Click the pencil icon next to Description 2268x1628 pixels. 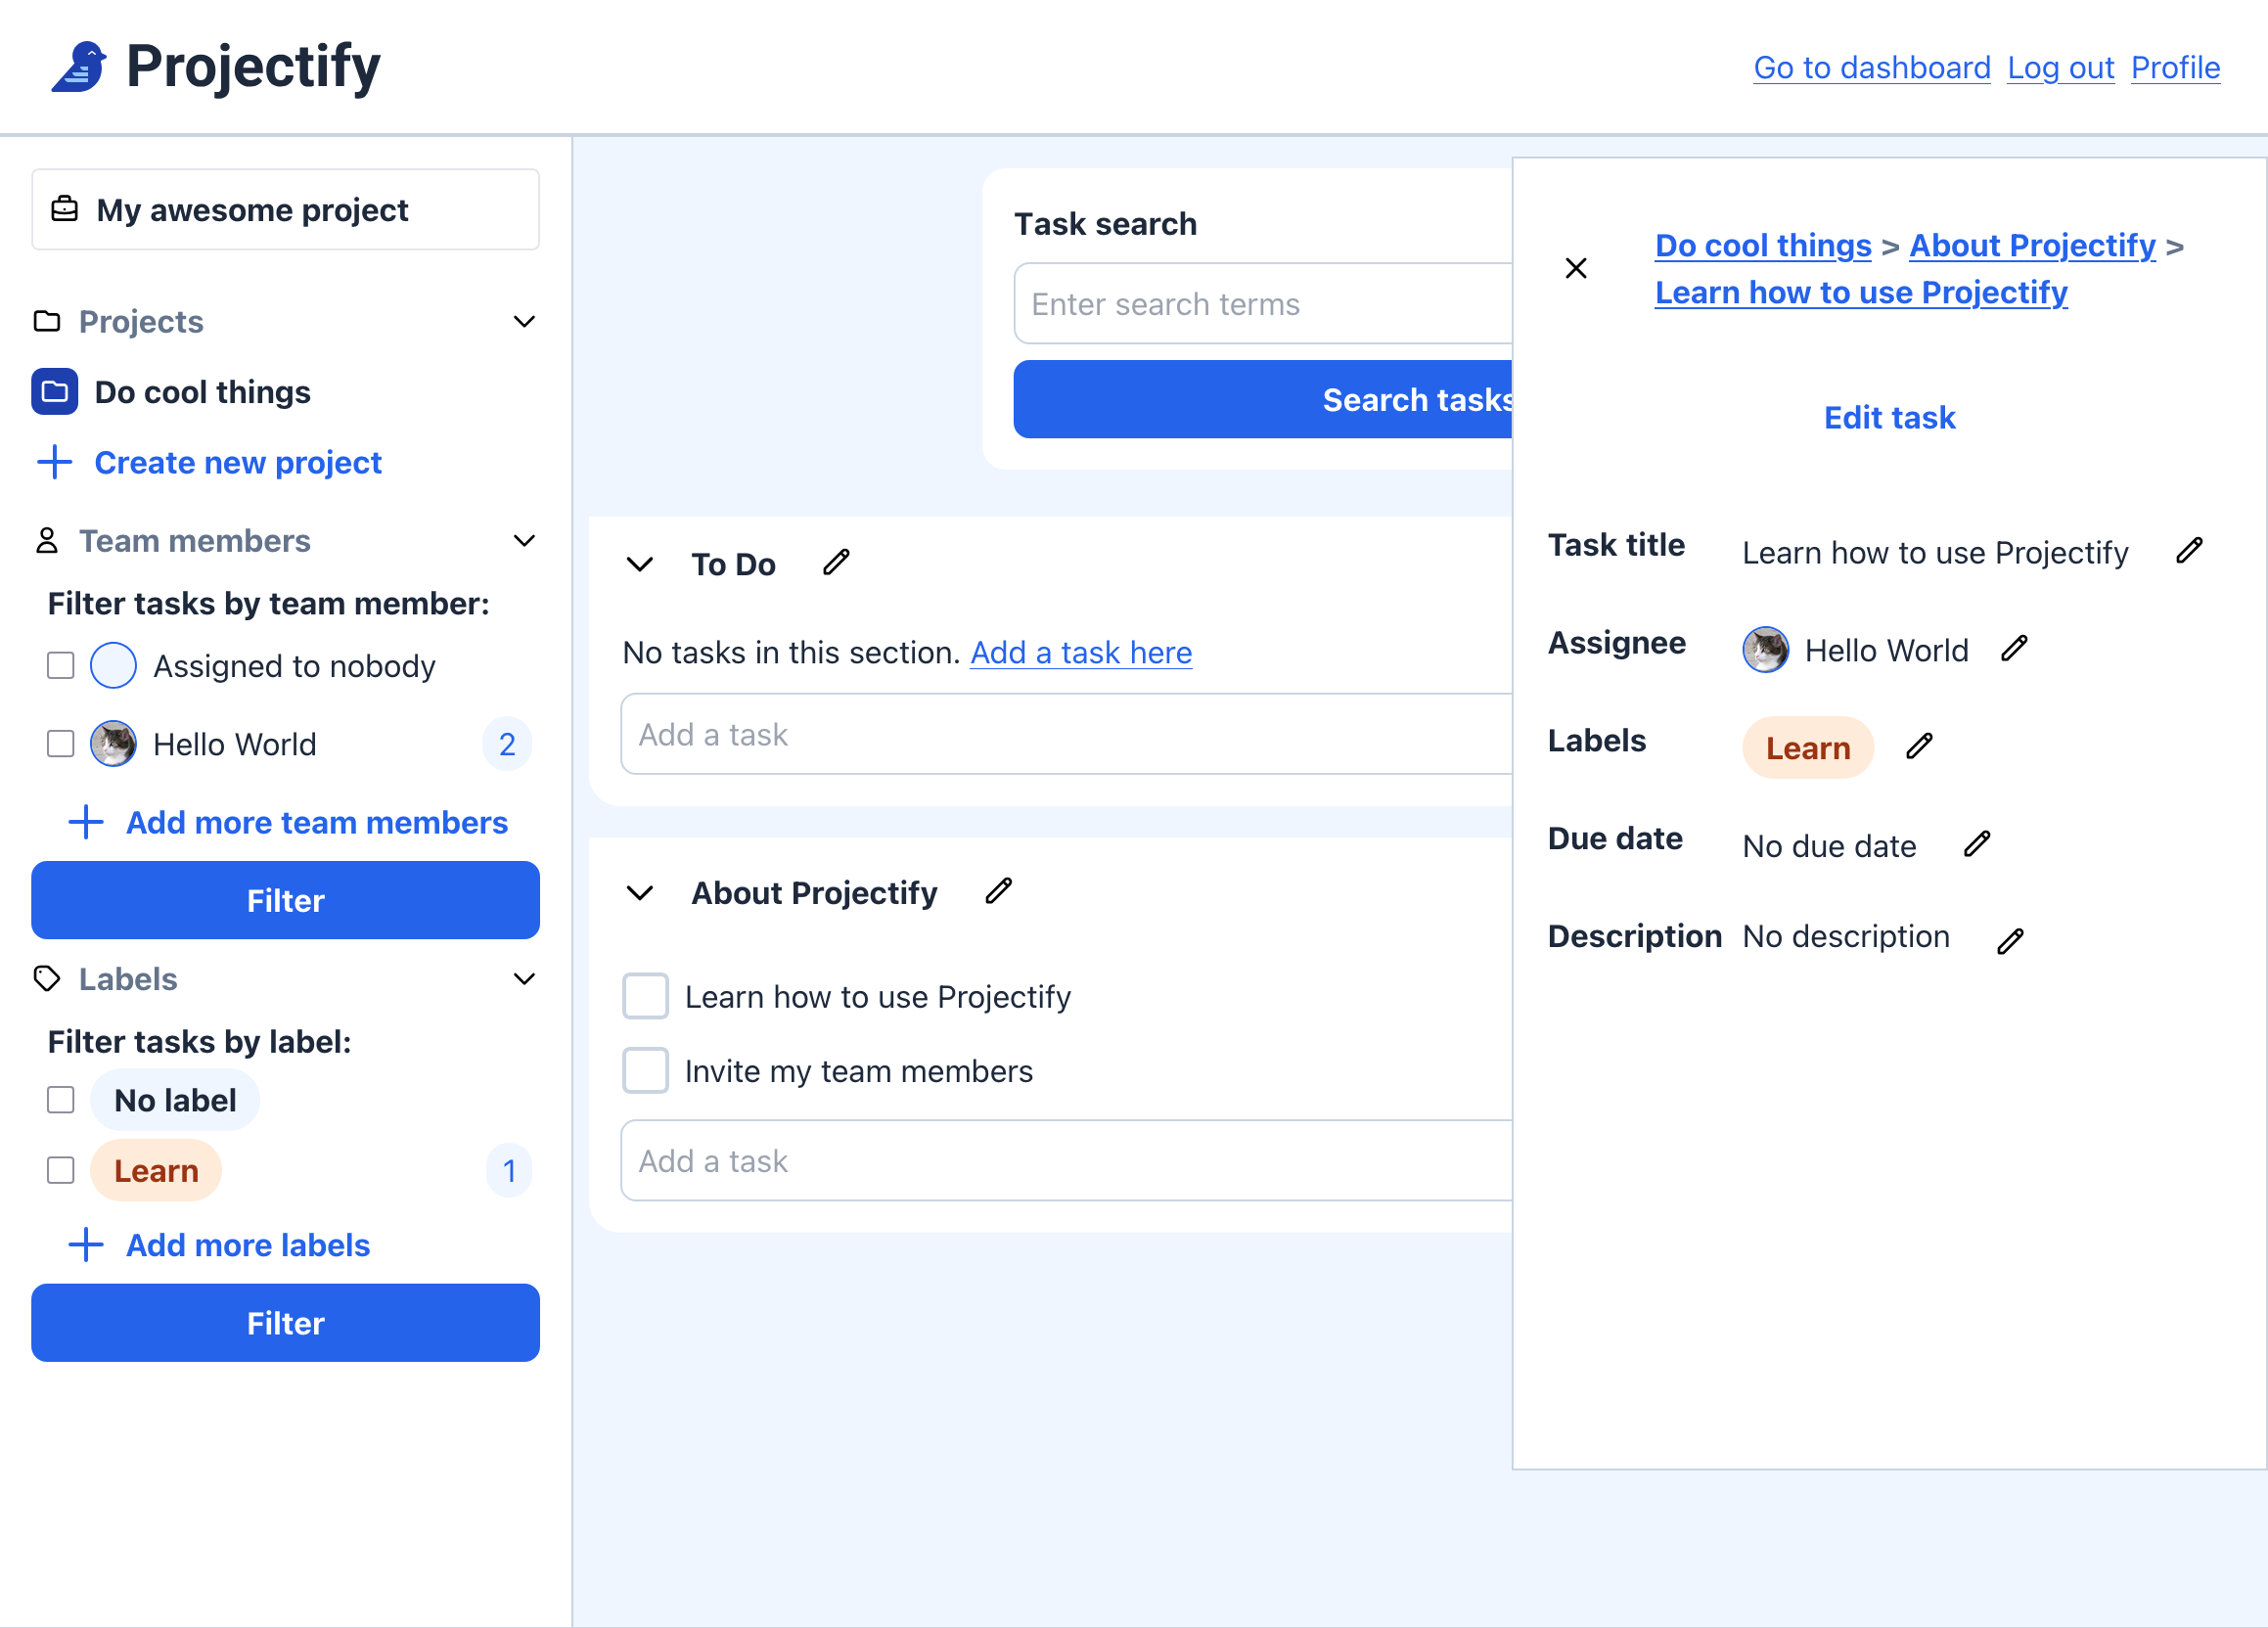pos(2010,941)
